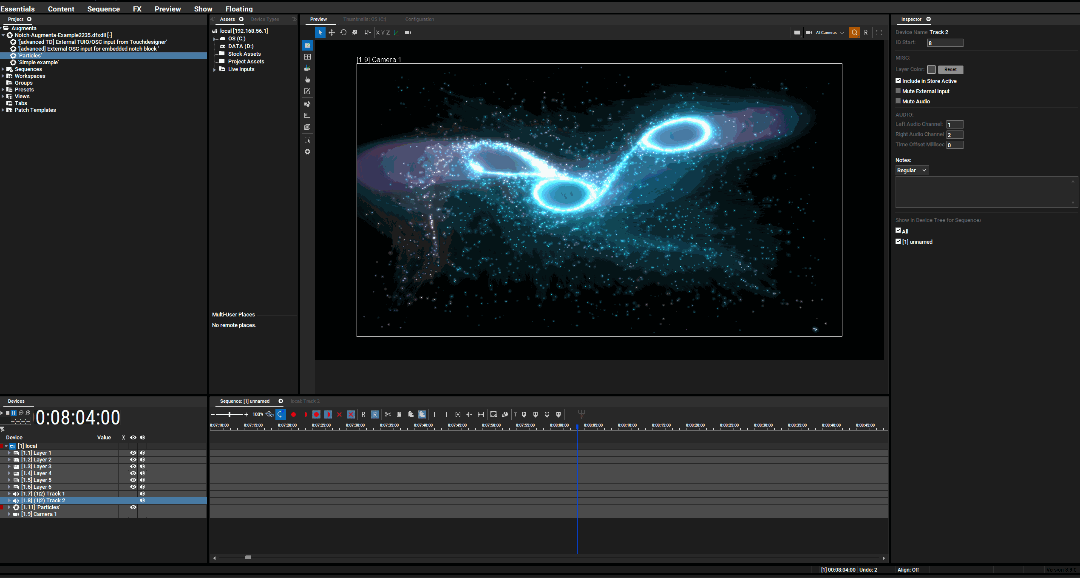The image size is (1080, 578).
Task: Toggle visibility eye for Layer 1
Action: click(x=132, y=453)
